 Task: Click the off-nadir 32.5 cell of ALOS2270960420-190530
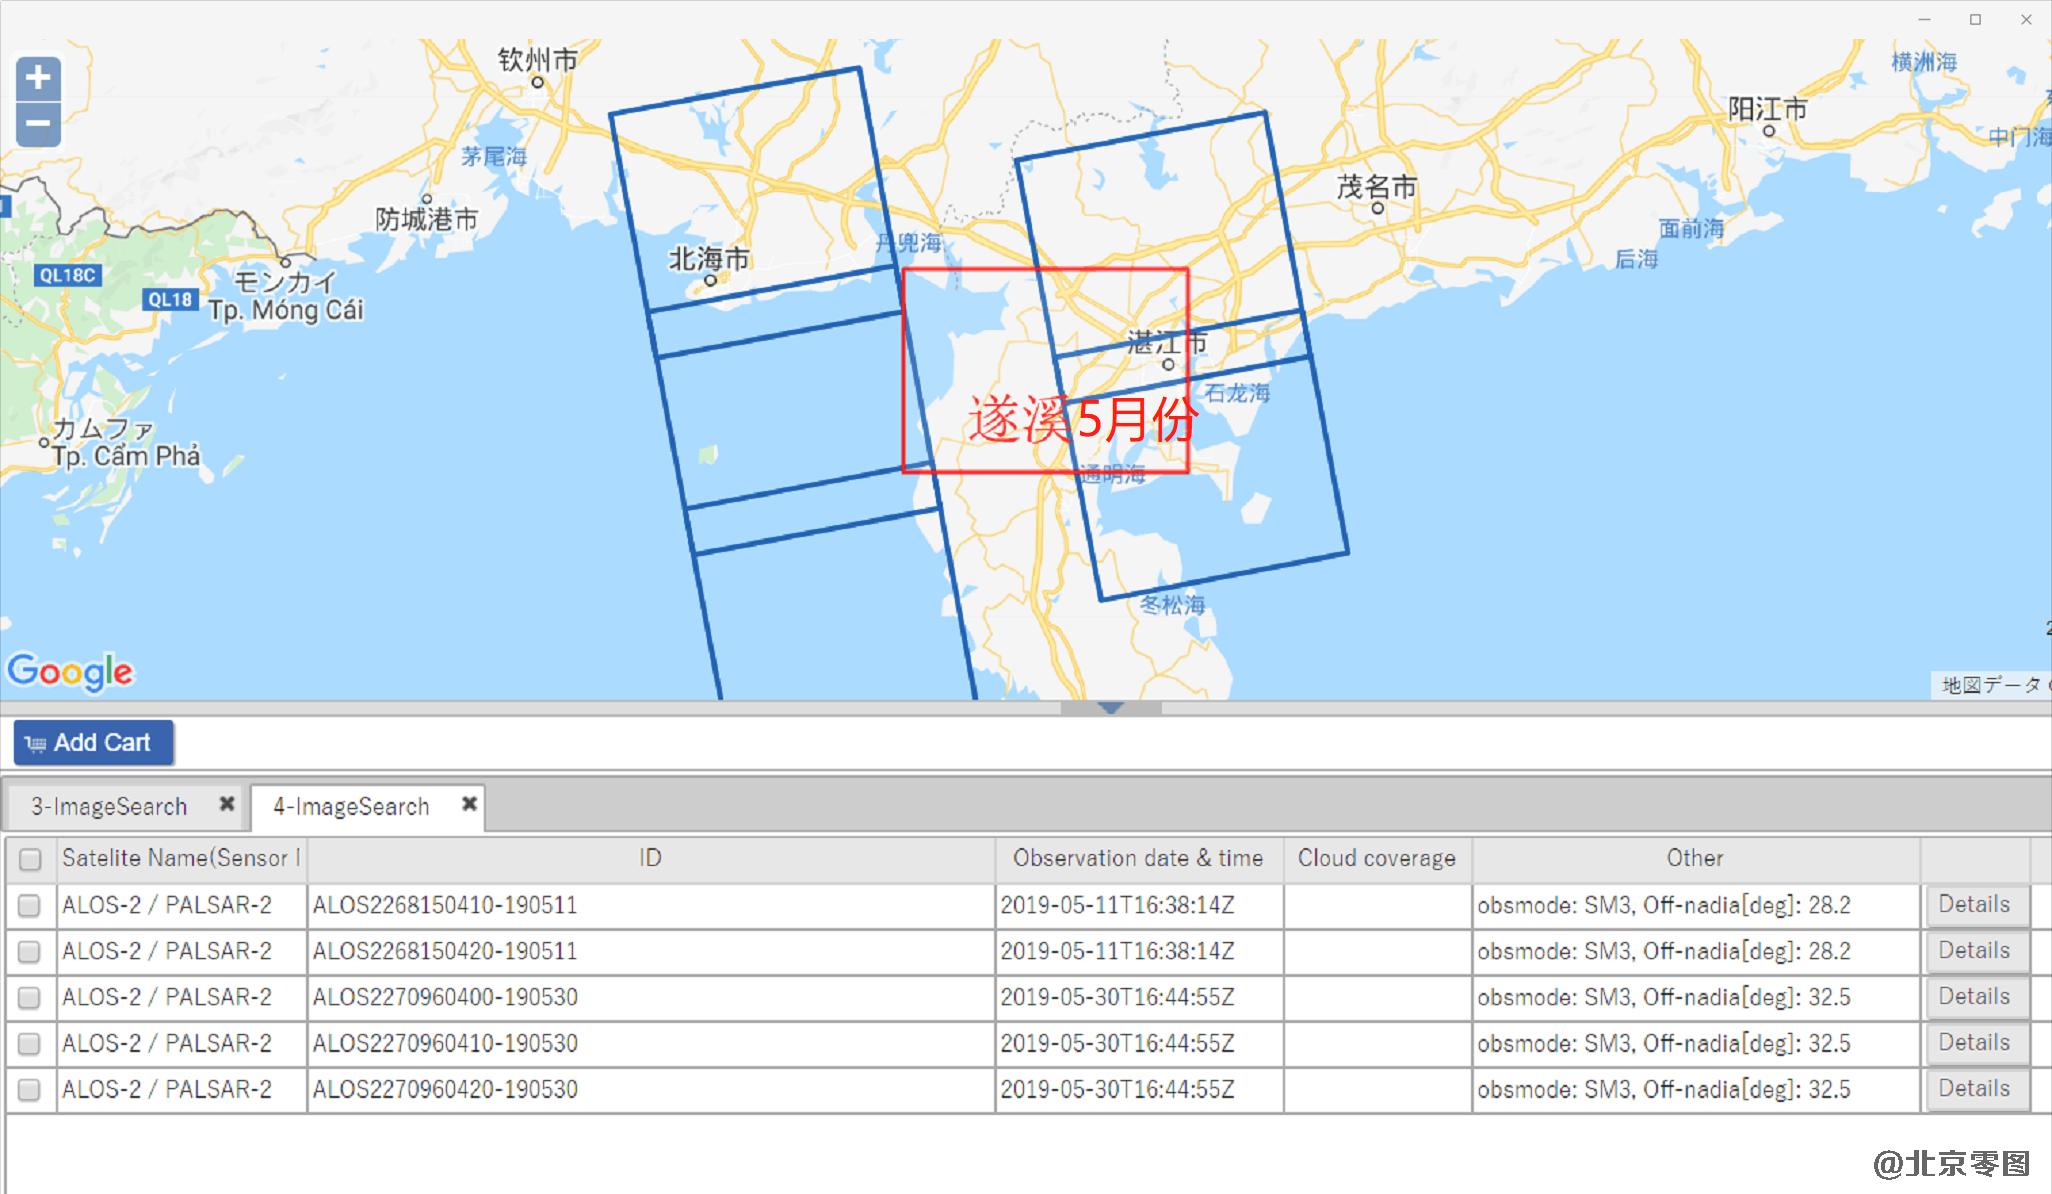1696,1089
